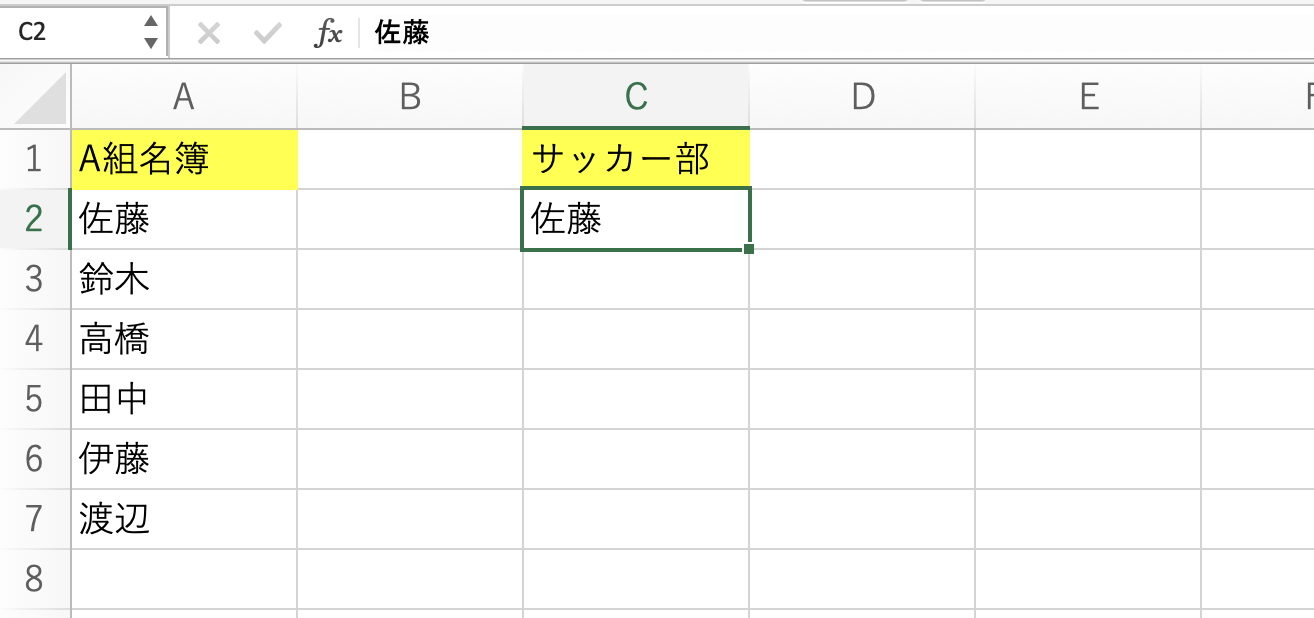This screenshot has width=1314, height=618.
Task: Click the down arrow of the Name Box stepper
Action: pos(151,41)
